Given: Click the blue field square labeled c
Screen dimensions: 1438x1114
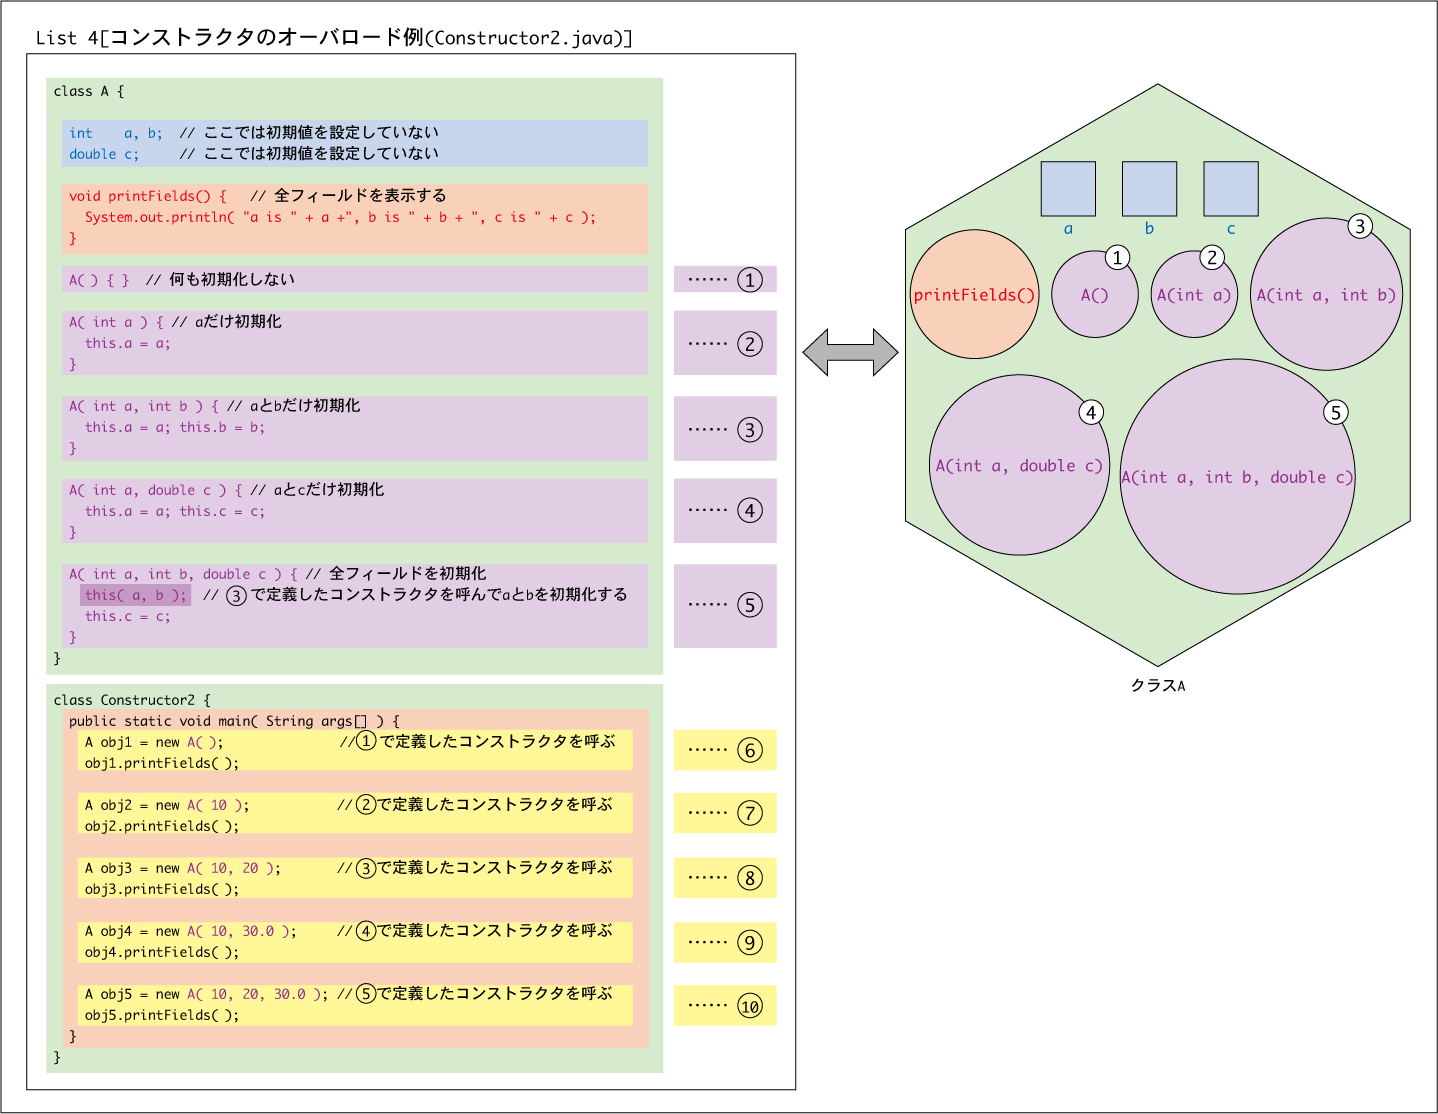Looking at the screenshot, I should (x=1231, y=189).
